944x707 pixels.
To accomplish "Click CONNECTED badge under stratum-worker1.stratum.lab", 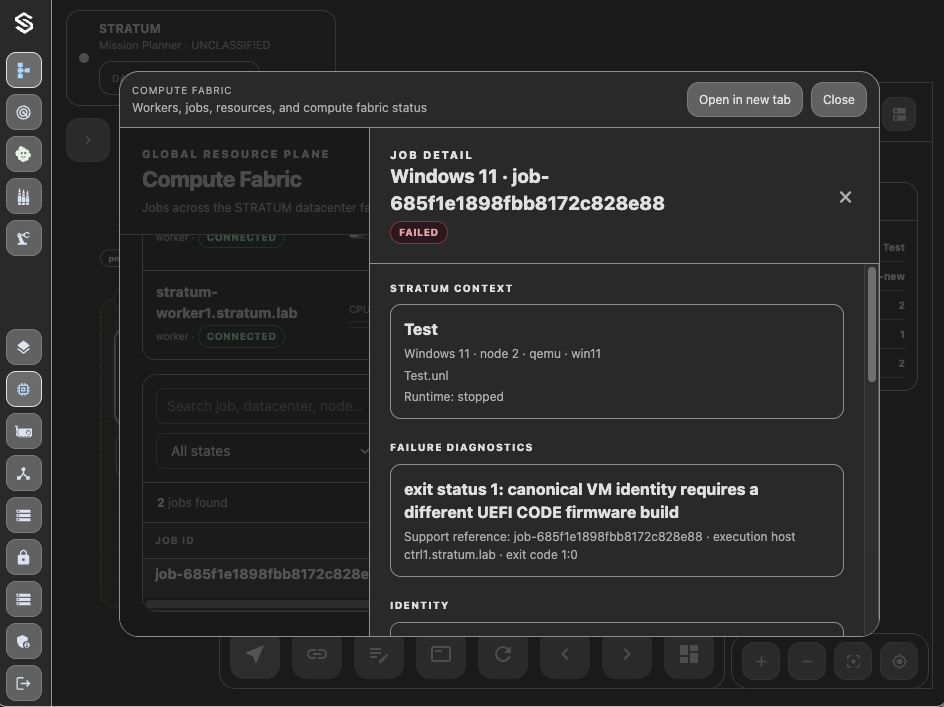I will [241, 337].
